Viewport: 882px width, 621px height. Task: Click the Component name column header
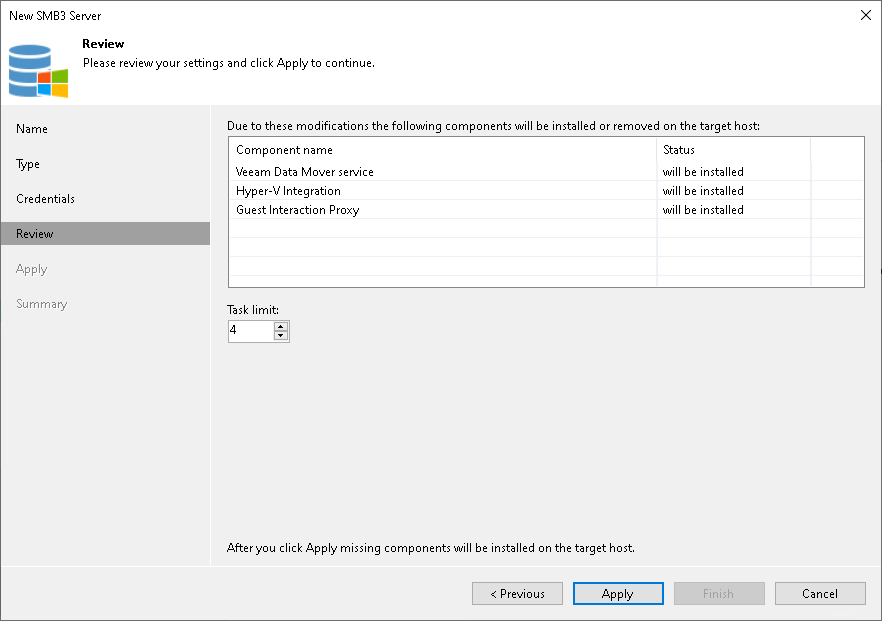pyautogui.click(x=443, y=150)
